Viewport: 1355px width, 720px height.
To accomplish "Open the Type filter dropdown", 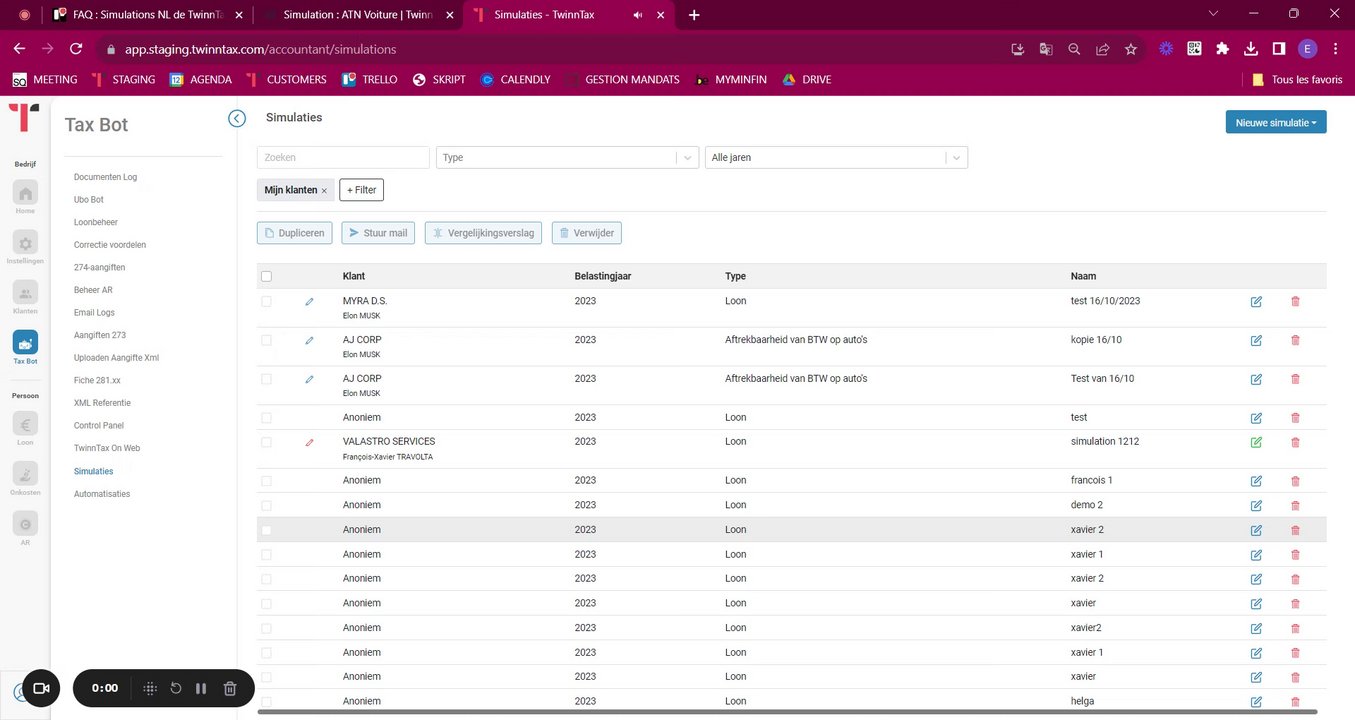I will 567,157.
